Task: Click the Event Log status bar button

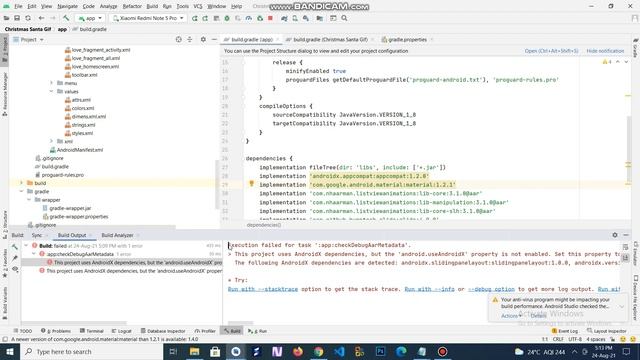Action: (565, 331)
